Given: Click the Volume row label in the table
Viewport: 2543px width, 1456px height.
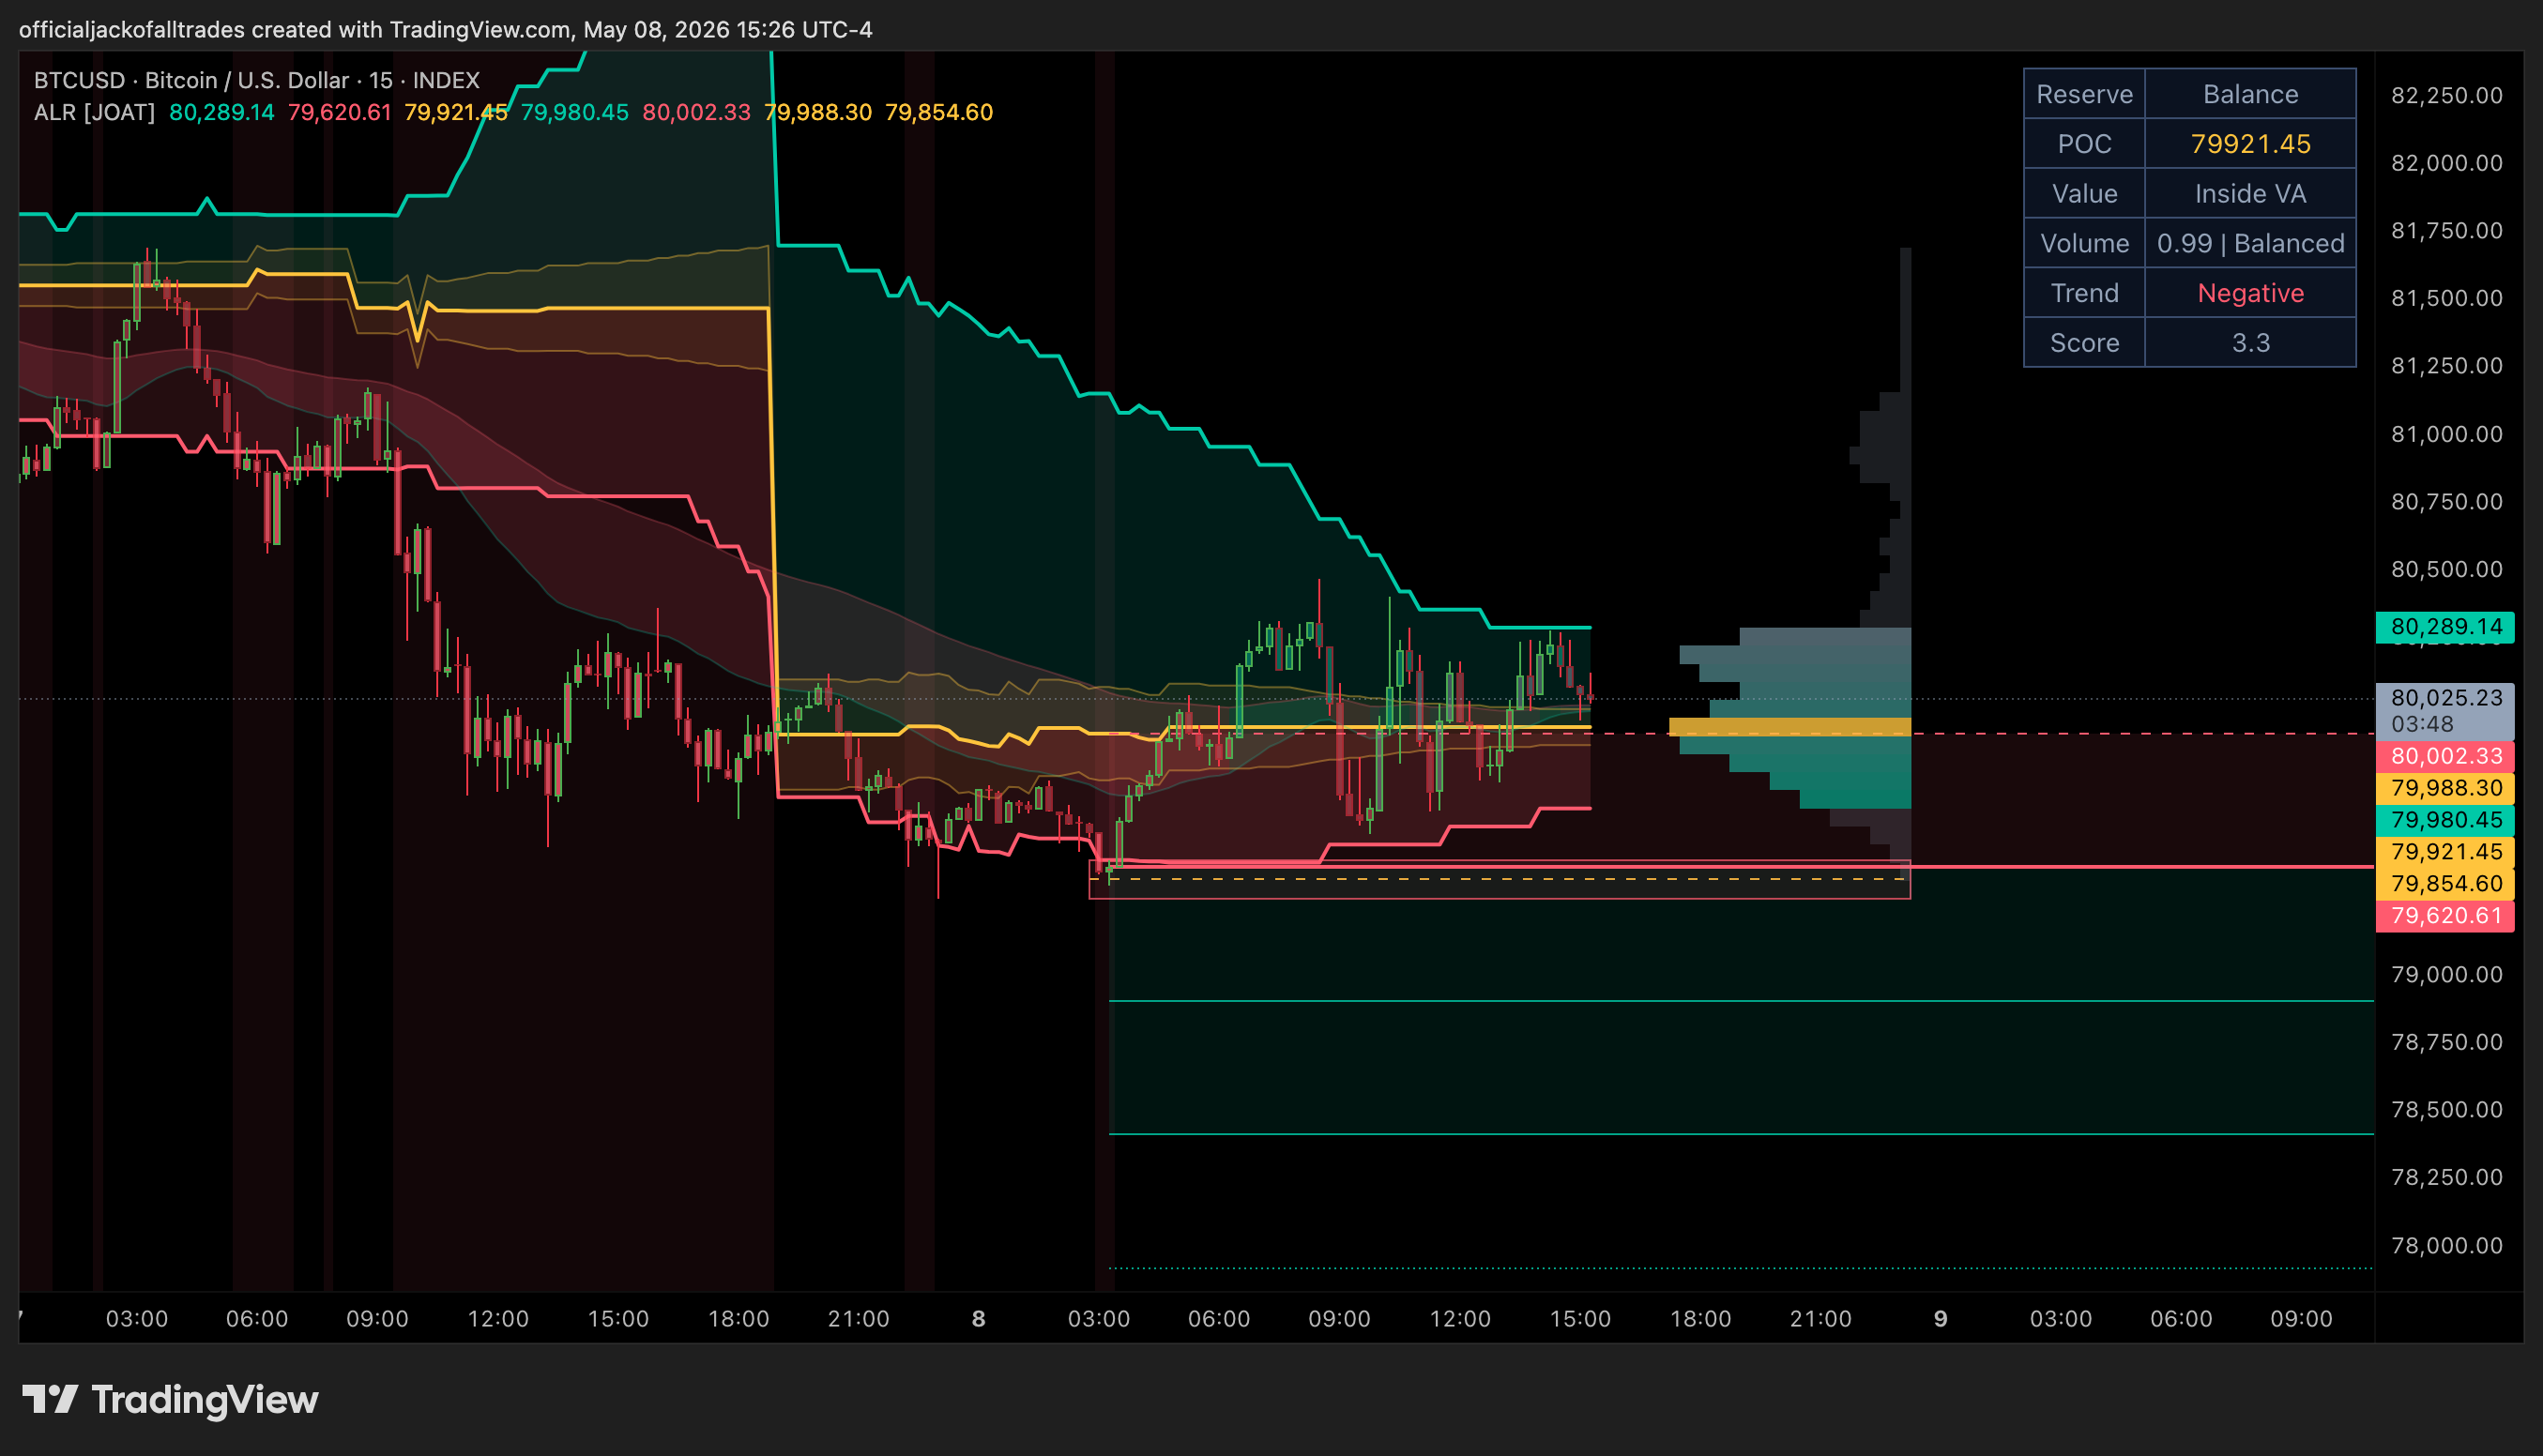Looking at the screenshot, I should [x=2084, y=243].
